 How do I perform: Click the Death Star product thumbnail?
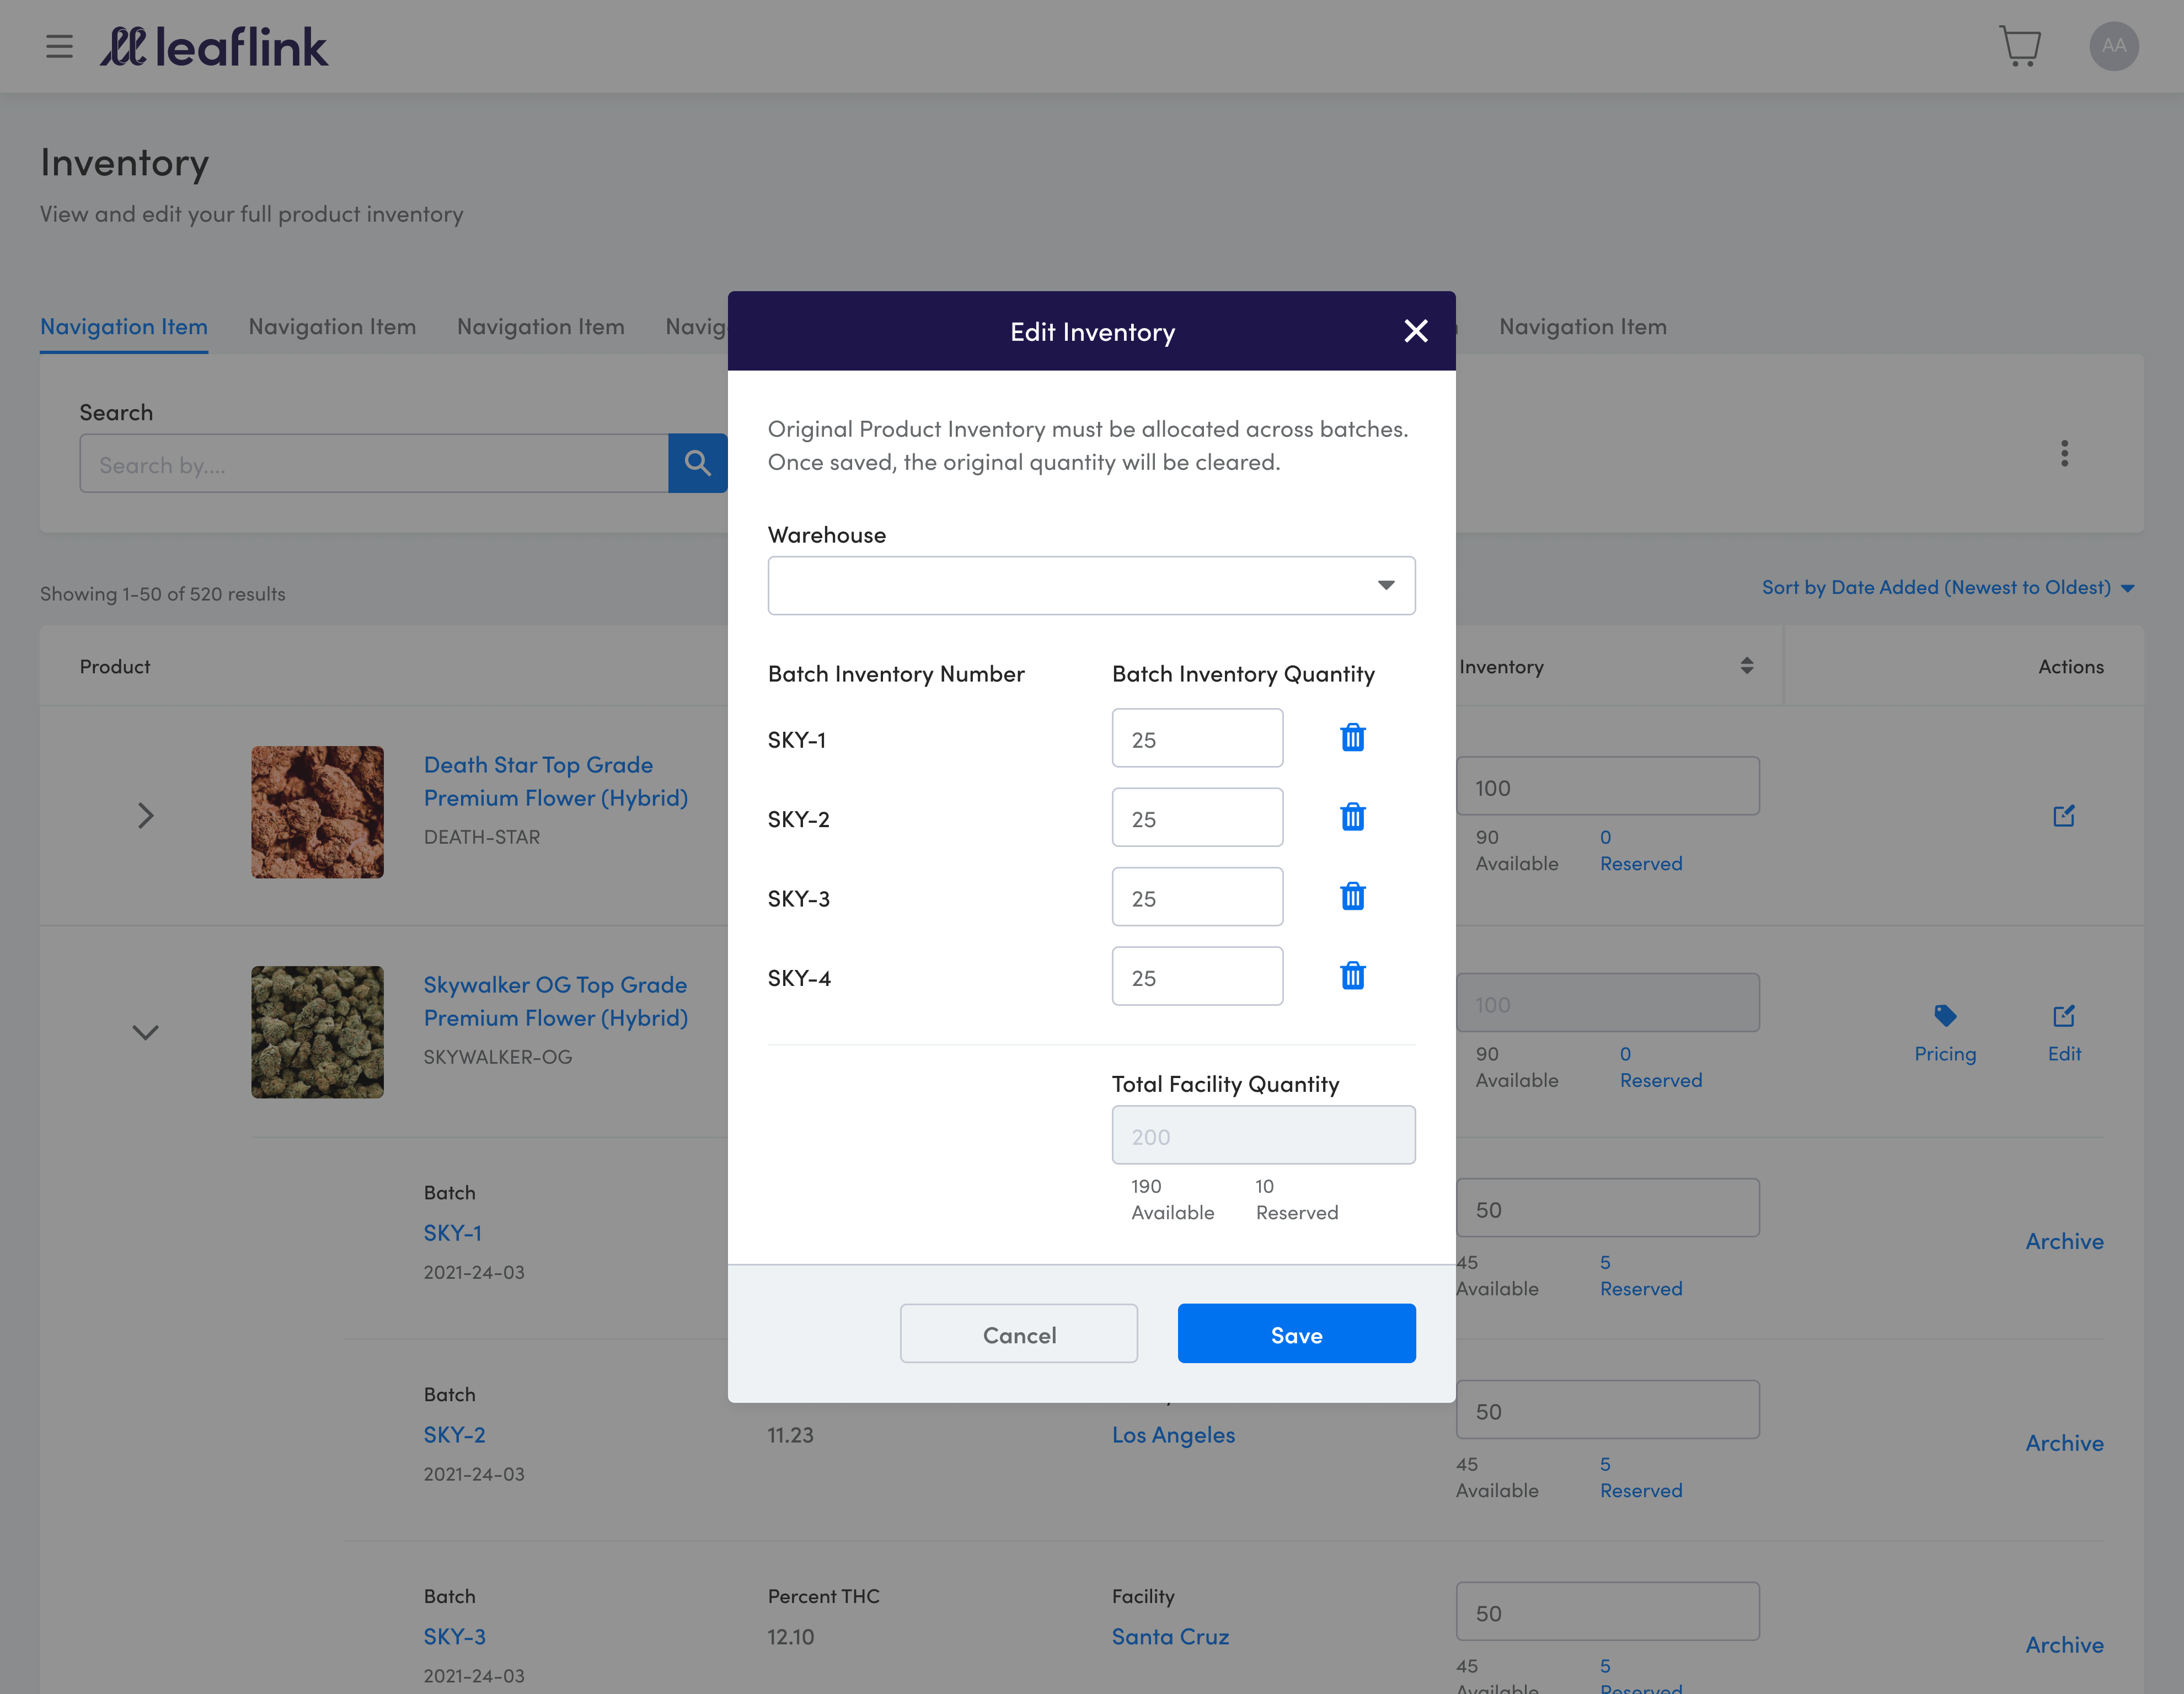pos(317,812)
